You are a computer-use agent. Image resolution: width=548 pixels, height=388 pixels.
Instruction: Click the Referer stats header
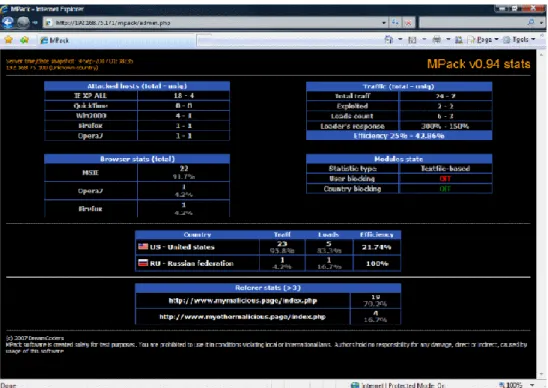268,288
